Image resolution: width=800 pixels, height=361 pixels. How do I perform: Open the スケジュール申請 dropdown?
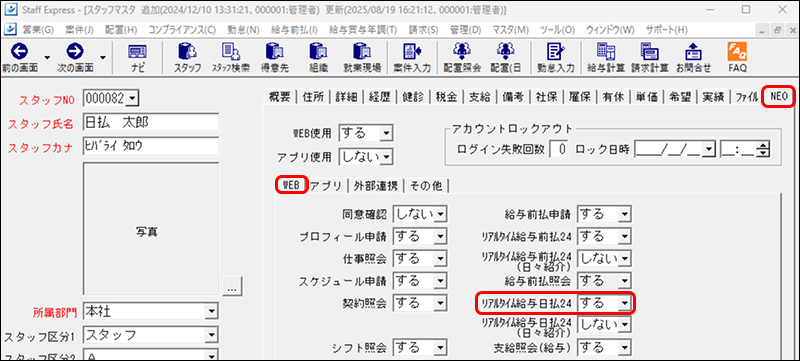pyautogui.click(x=441, y=281)
